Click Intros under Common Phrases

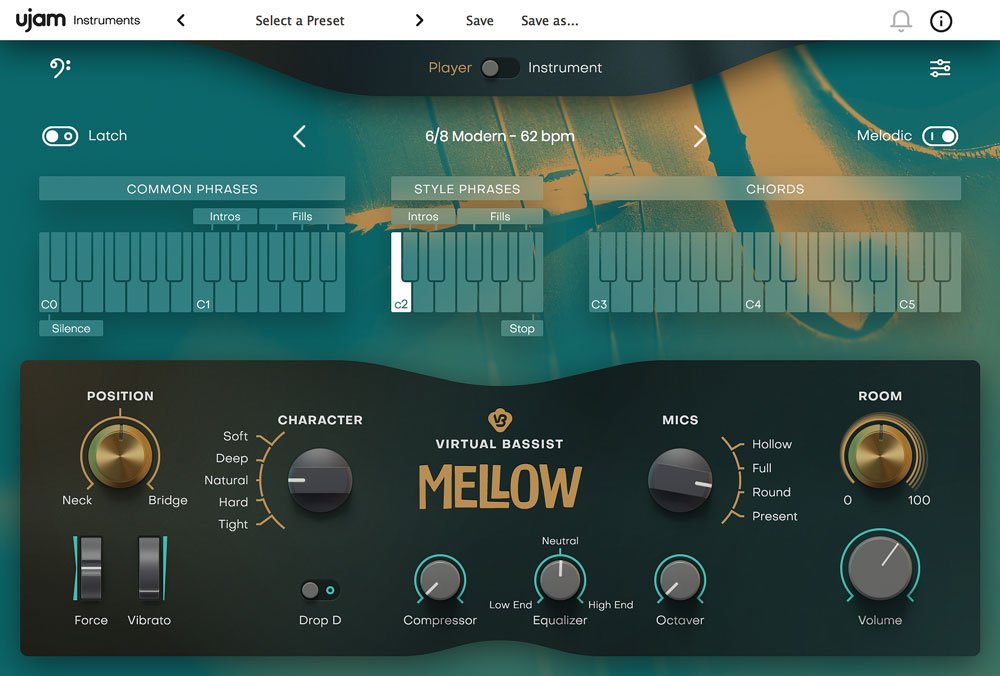click(225, 216)
